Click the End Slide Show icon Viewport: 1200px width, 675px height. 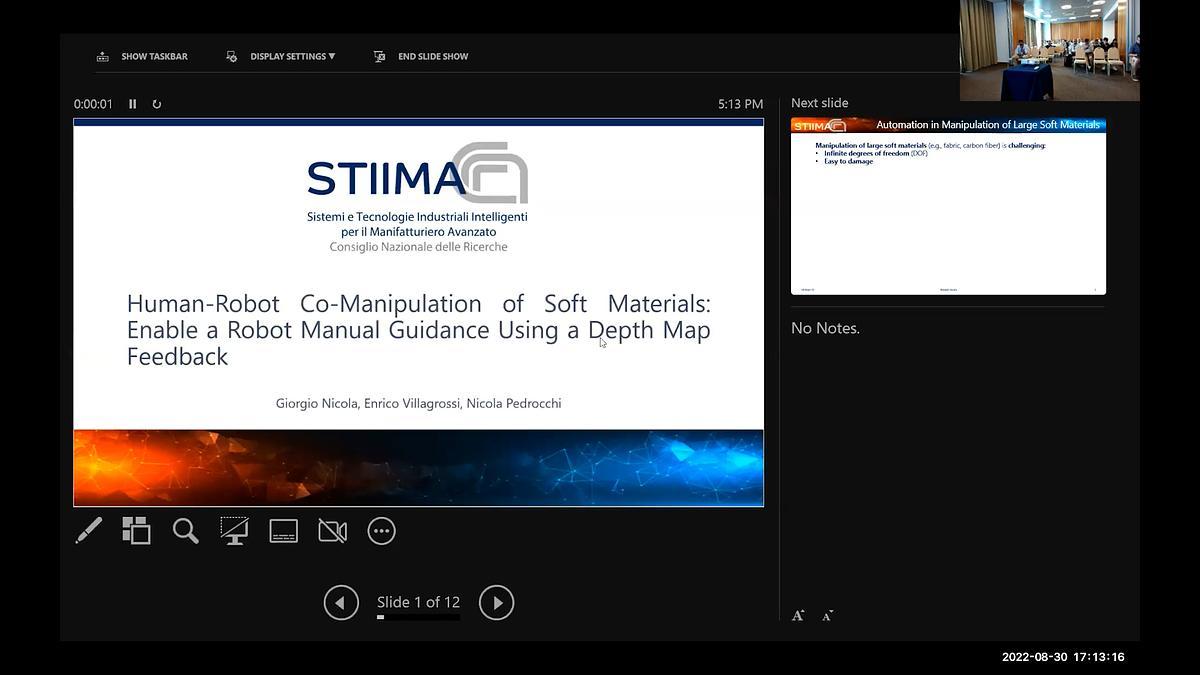(379, 56)
